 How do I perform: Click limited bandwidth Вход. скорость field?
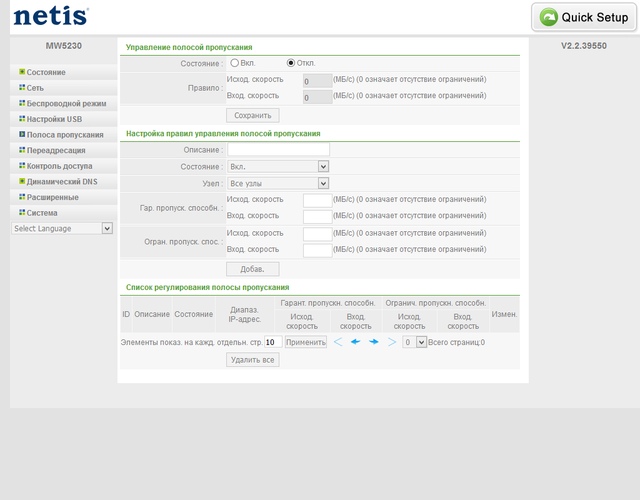coord(318,251)
